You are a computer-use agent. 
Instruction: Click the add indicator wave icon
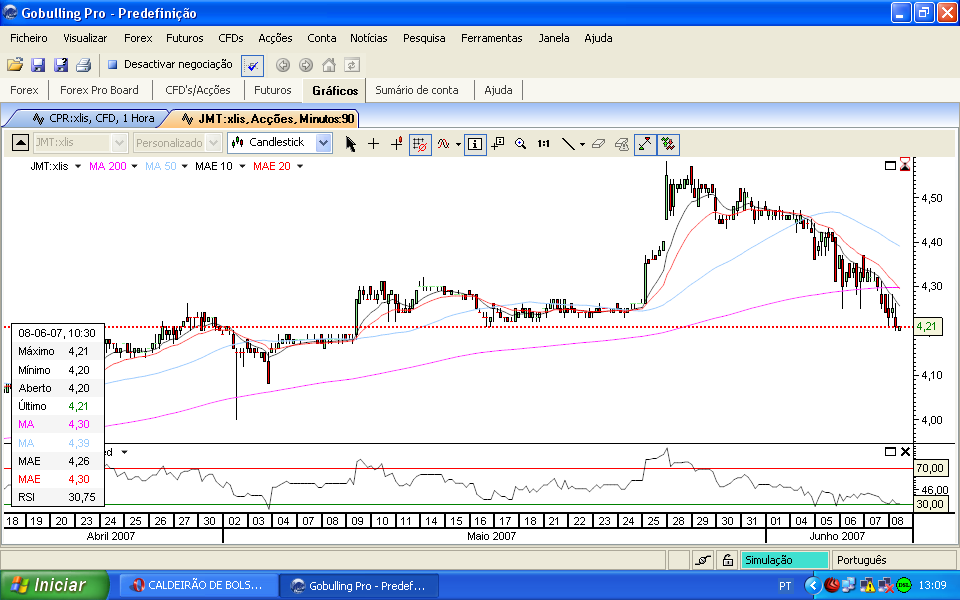444,144
